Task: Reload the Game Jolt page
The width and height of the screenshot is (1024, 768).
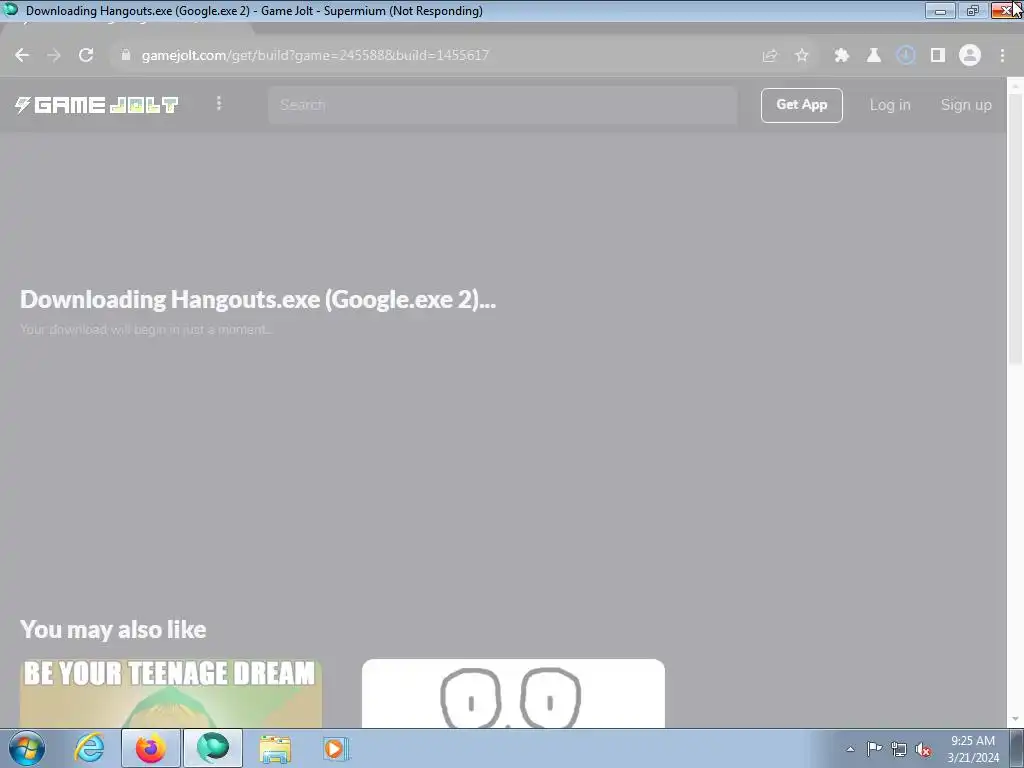Action: pos(86,56)
